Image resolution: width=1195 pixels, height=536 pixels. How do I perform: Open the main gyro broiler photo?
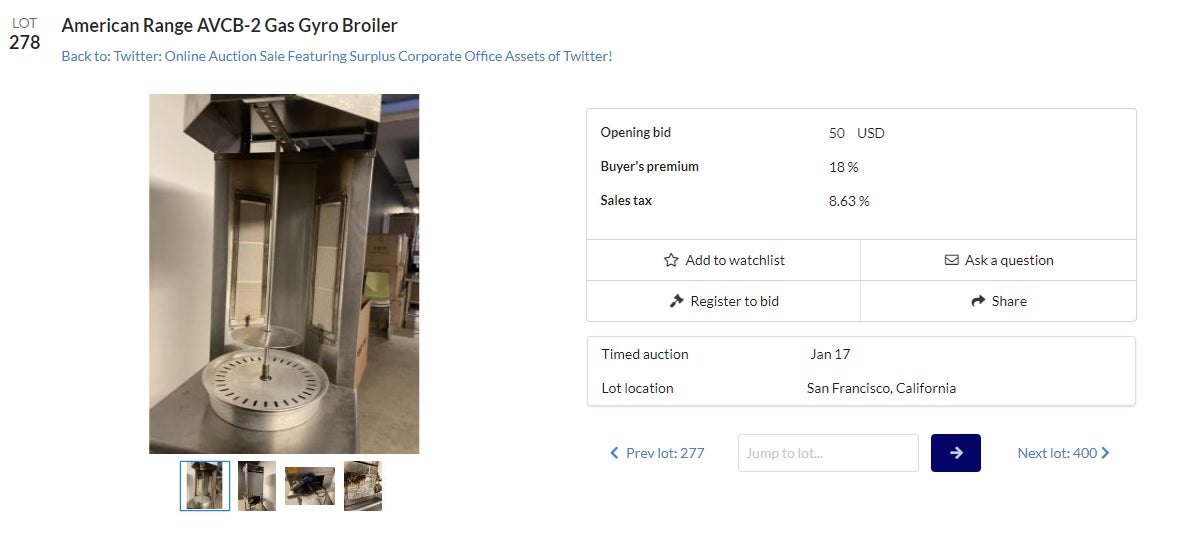click(284, 274)
